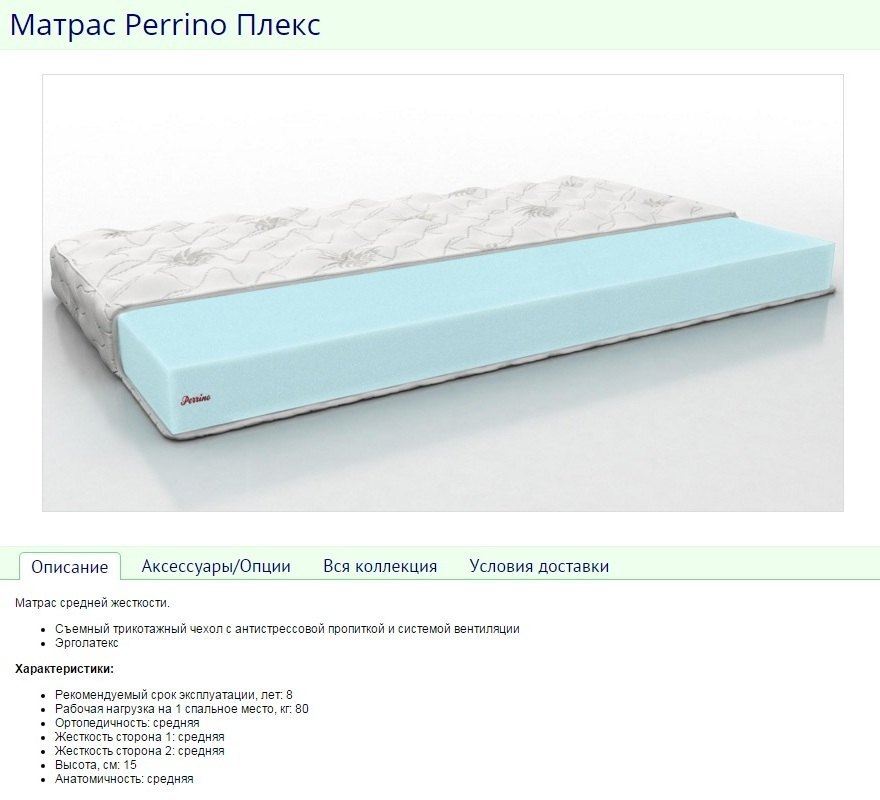Click the Анатомичность: средняя line
880x800 pixels.
[x=124, y=779]
